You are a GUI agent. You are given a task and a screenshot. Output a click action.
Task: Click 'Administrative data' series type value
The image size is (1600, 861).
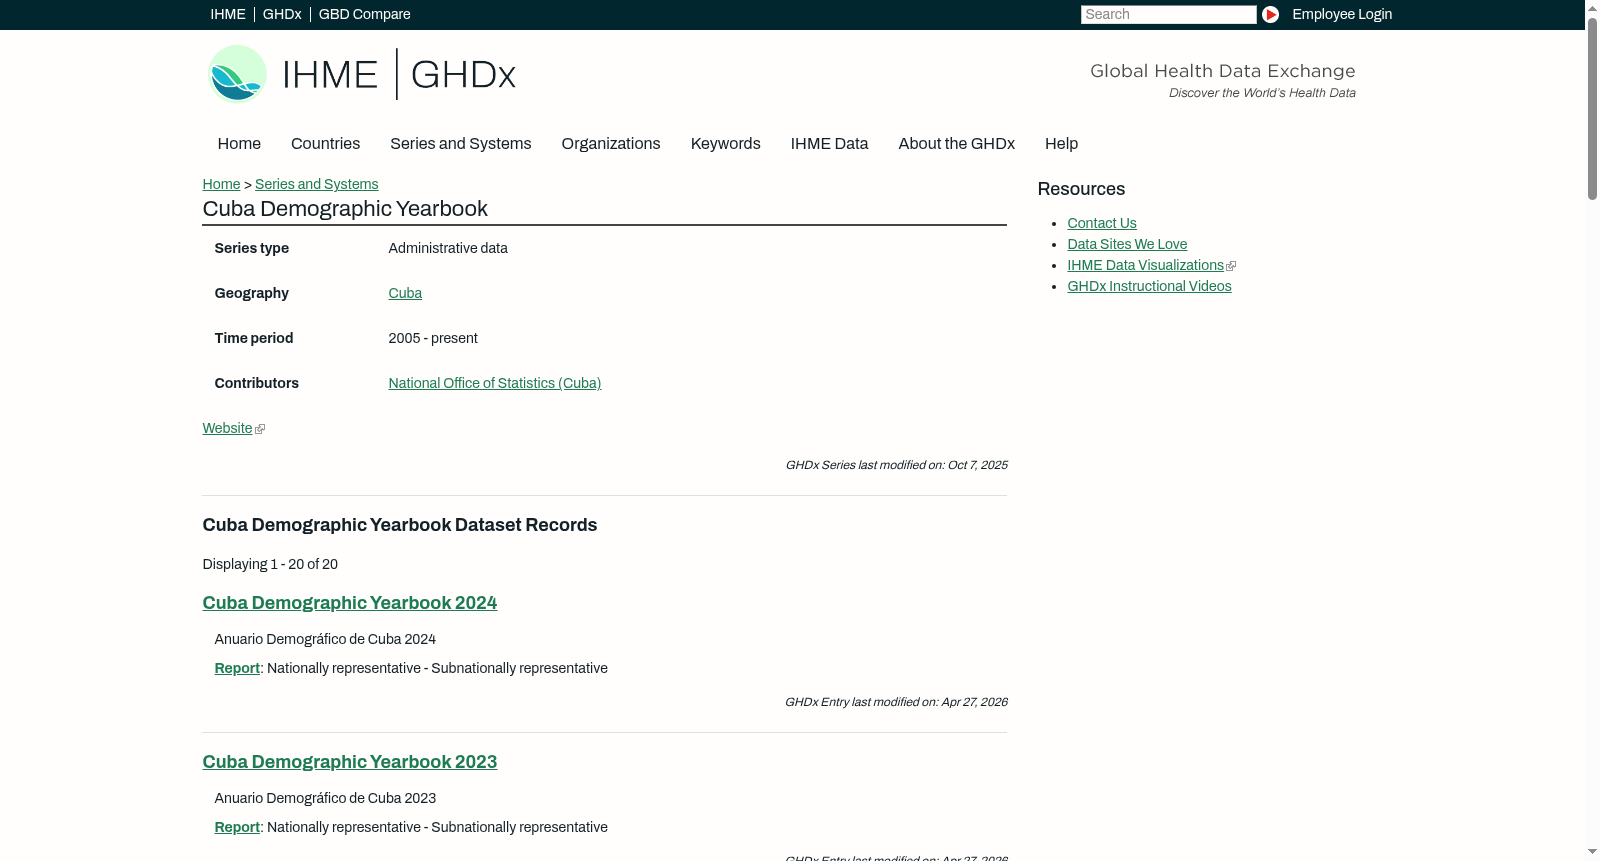click(448, 248)
